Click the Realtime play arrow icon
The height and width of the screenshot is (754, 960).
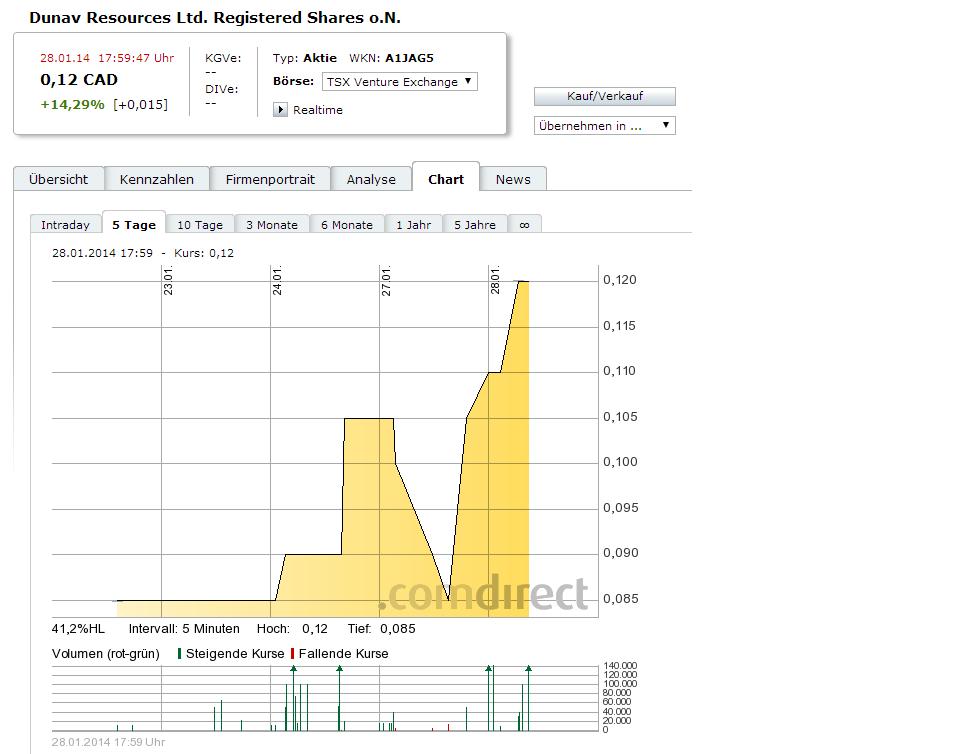(x=280, y=110)
